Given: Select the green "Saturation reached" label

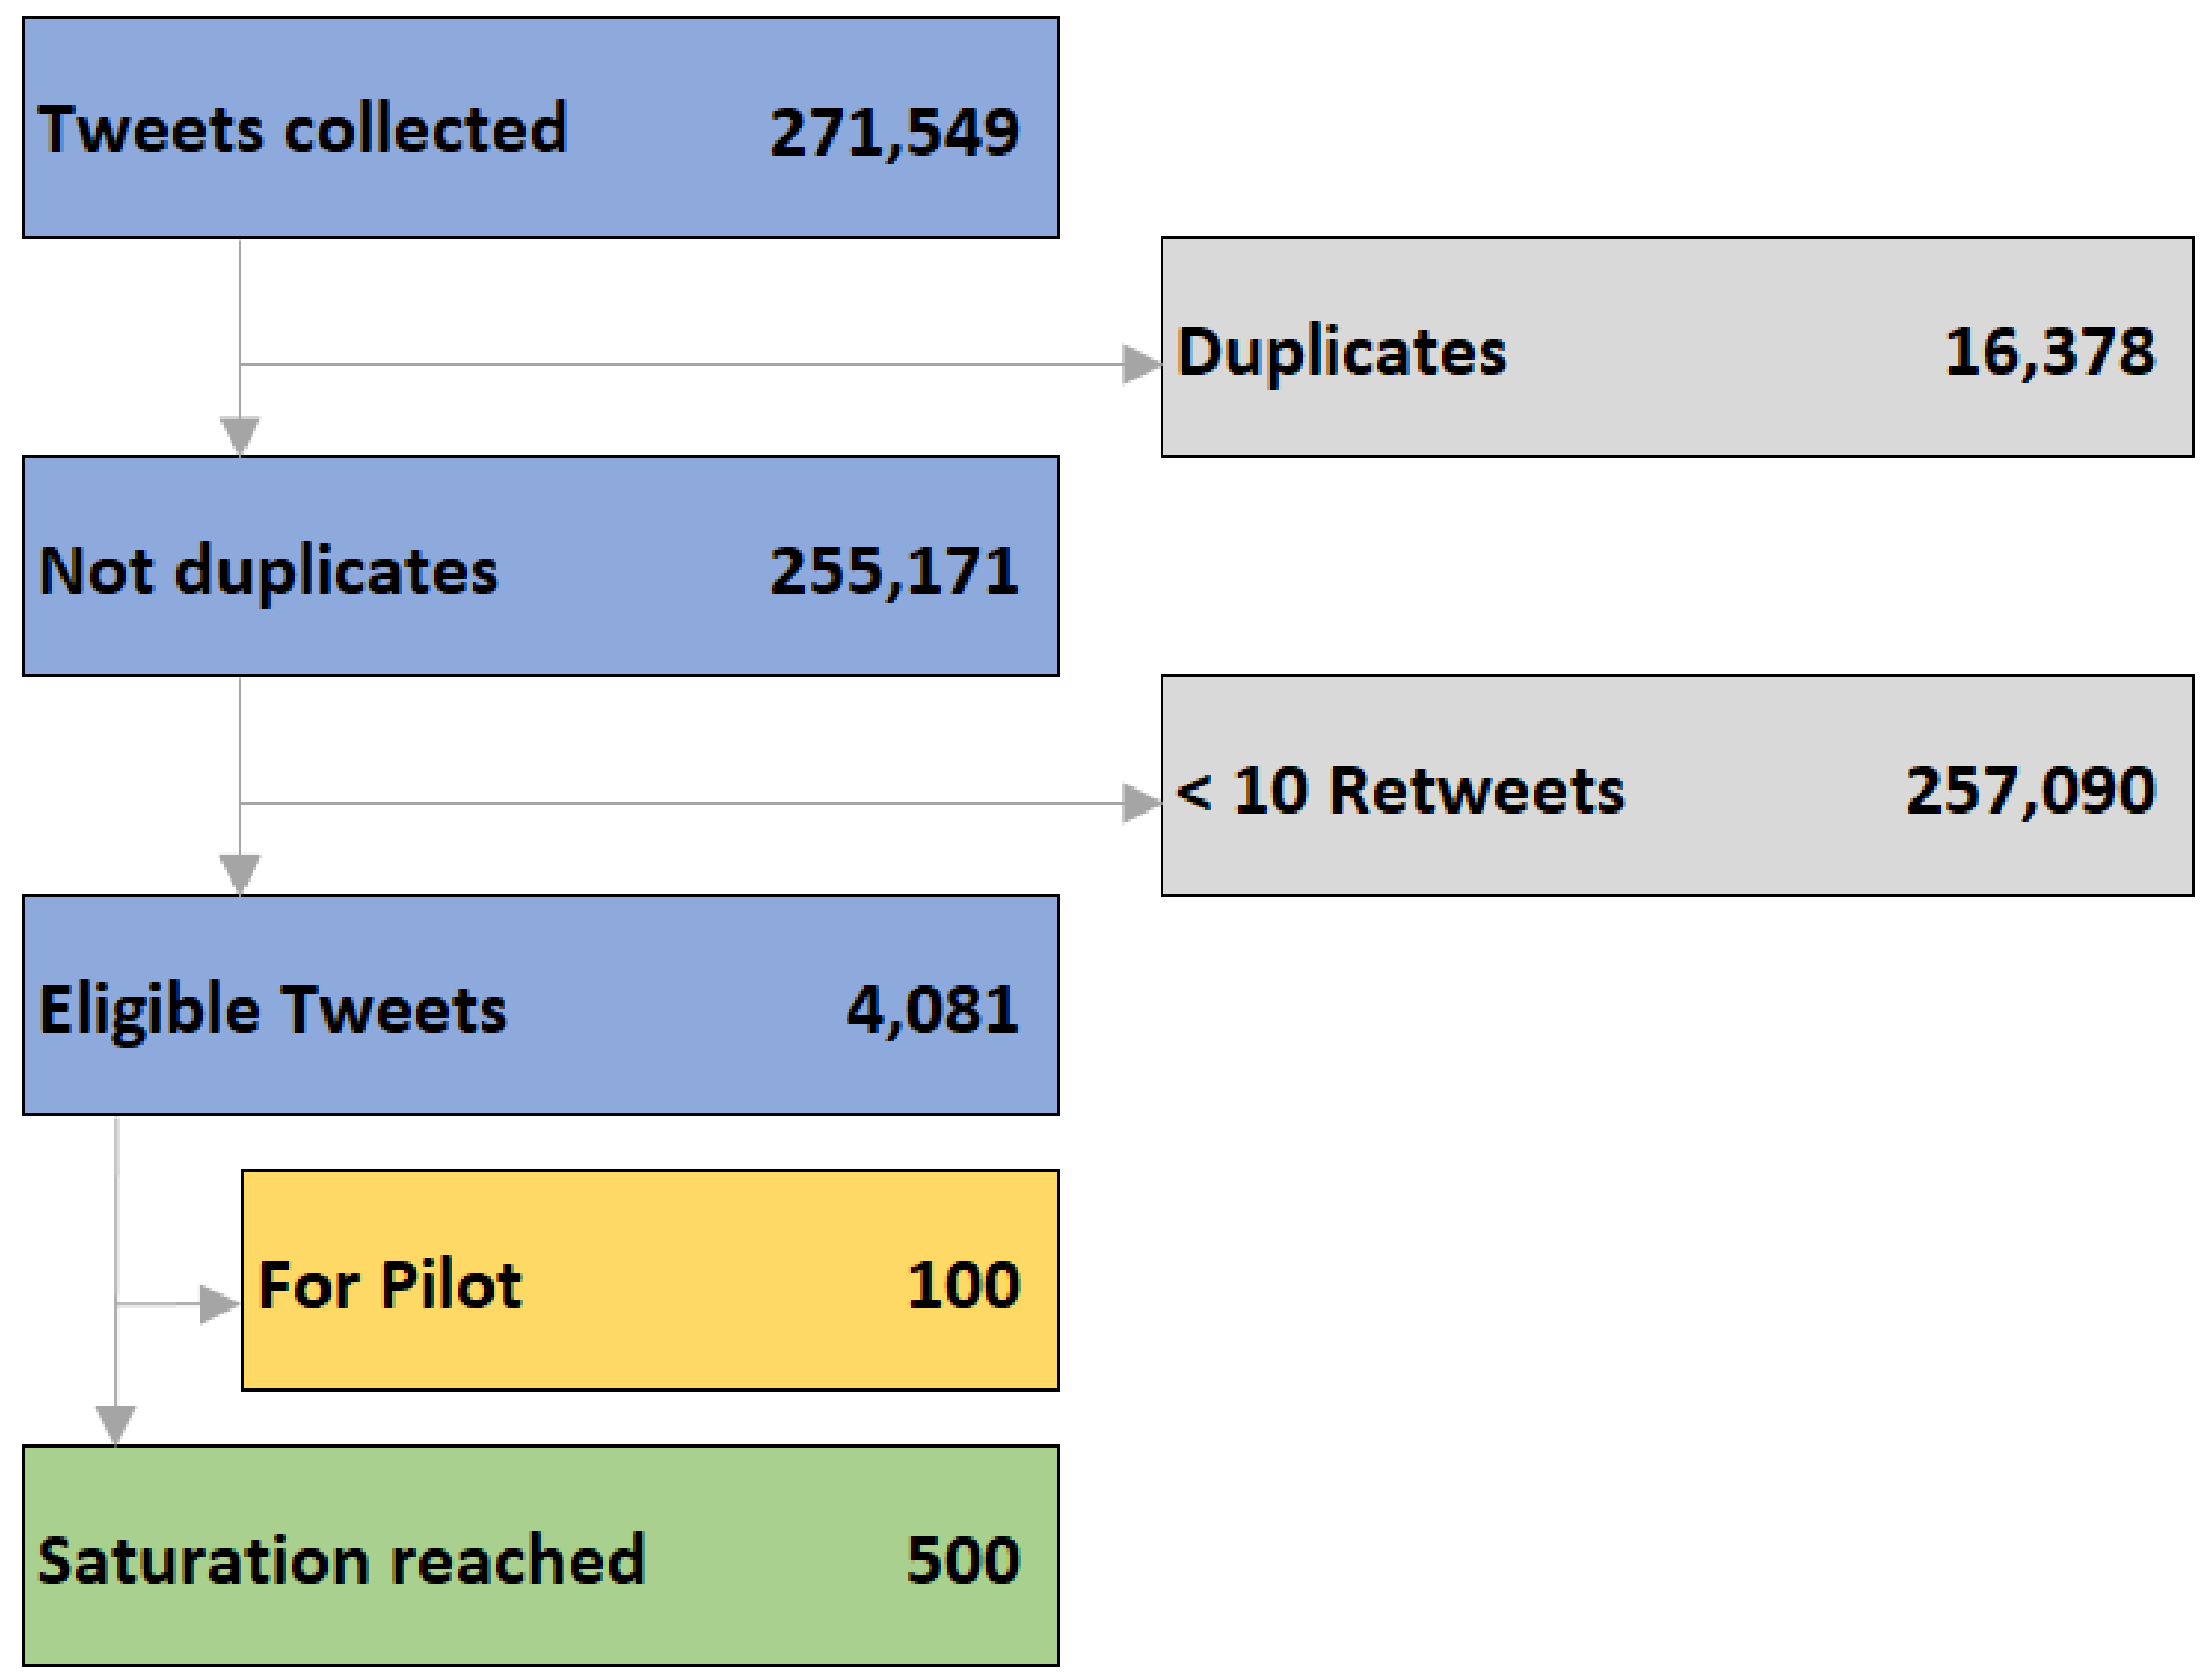Looking at the screenshot, I should click(341, 1561).
